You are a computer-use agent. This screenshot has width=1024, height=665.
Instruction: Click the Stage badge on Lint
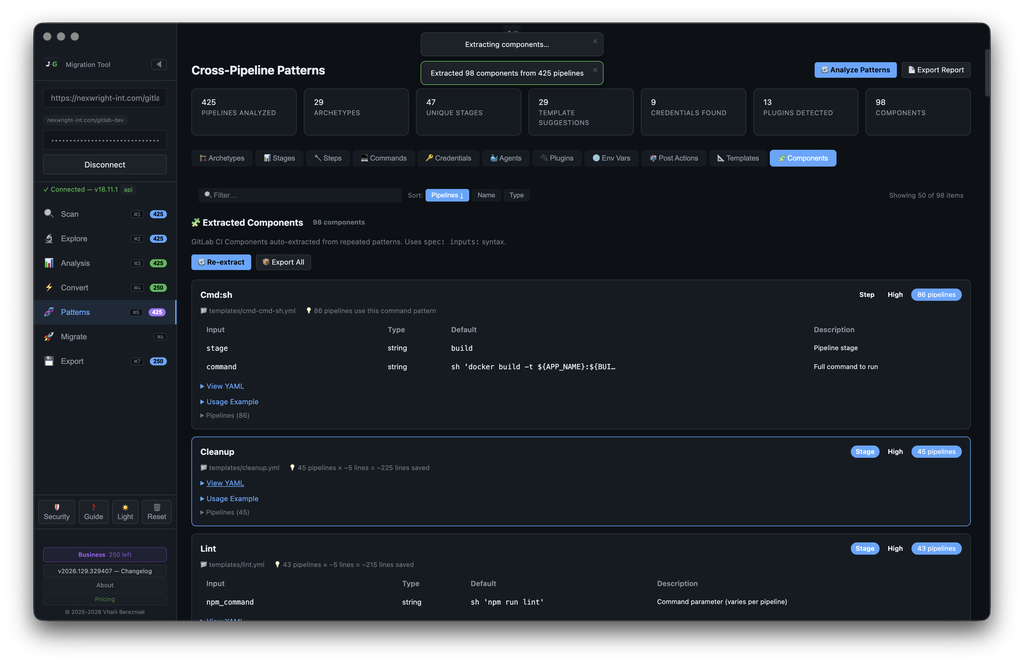[x=865, y=549]
